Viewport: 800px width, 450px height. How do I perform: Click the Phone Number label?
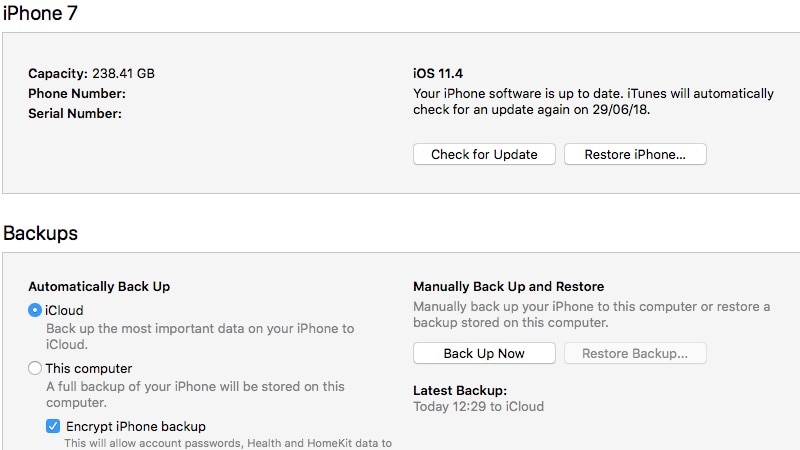pos(77,93)
